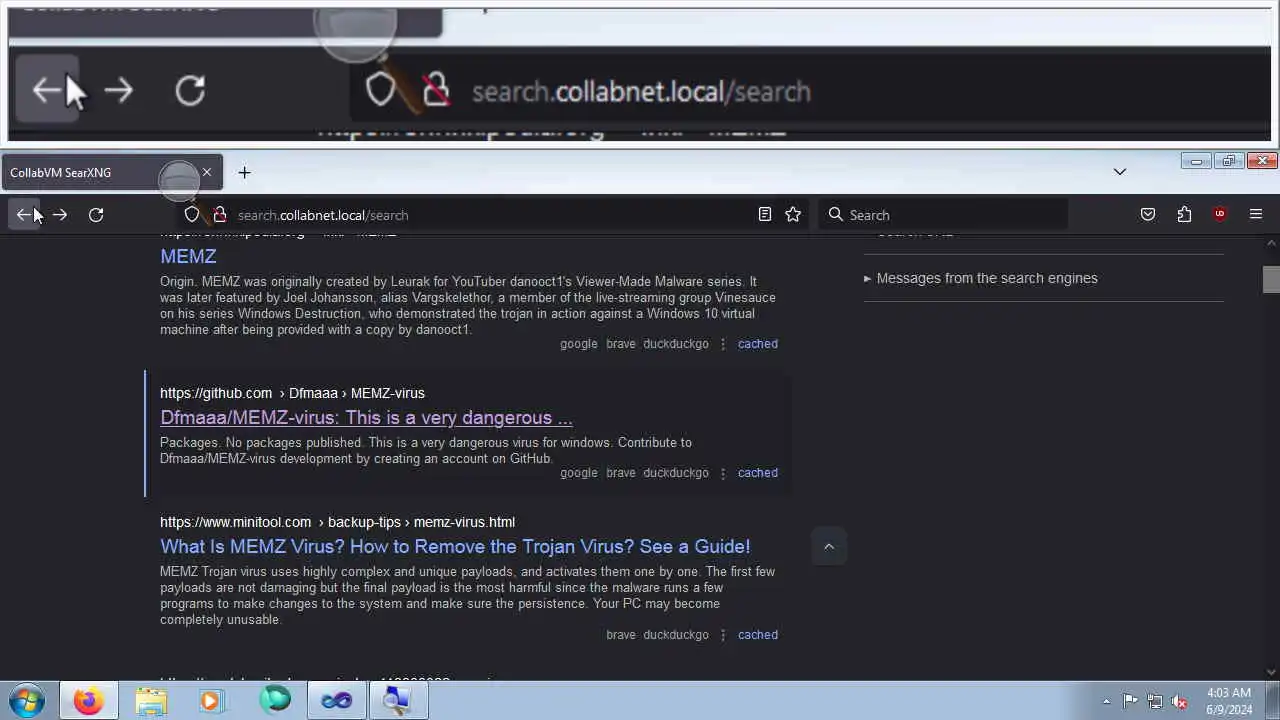This screenshot has height=720, width=1280.
Task: Click the scrollbar down arrow
Action: tap(1271, 672)
